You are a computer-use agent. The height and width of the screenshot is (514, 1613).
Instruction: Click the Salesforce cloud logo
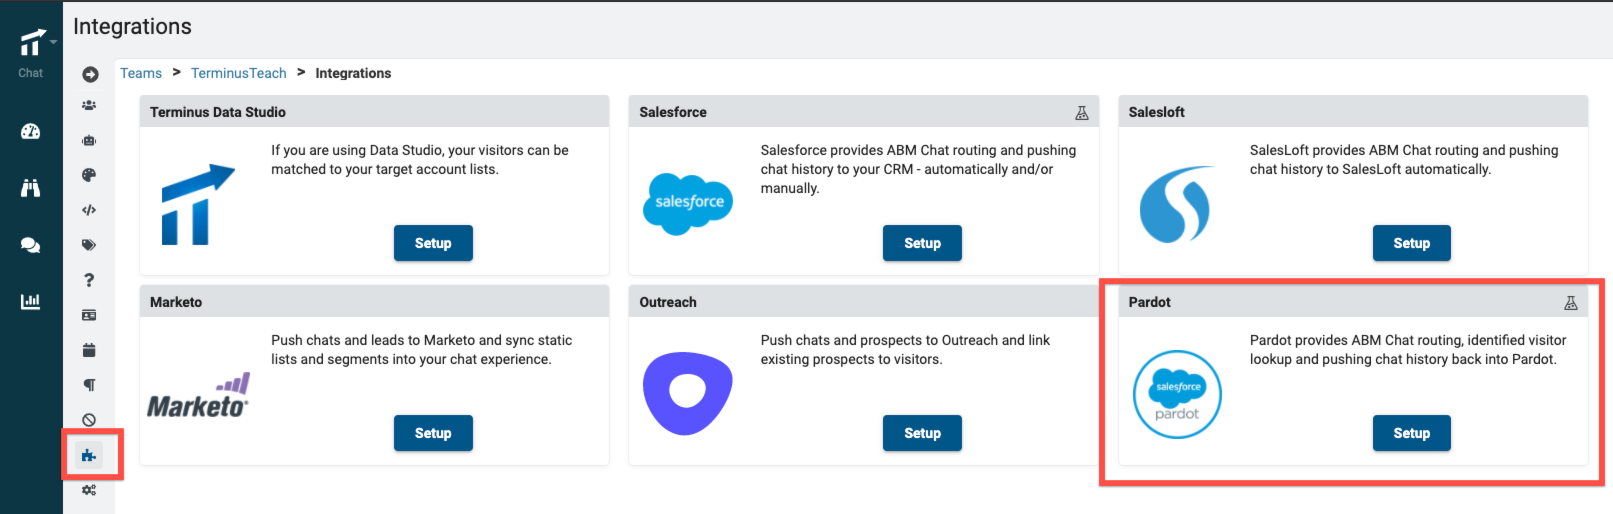(x=688, y=203)
